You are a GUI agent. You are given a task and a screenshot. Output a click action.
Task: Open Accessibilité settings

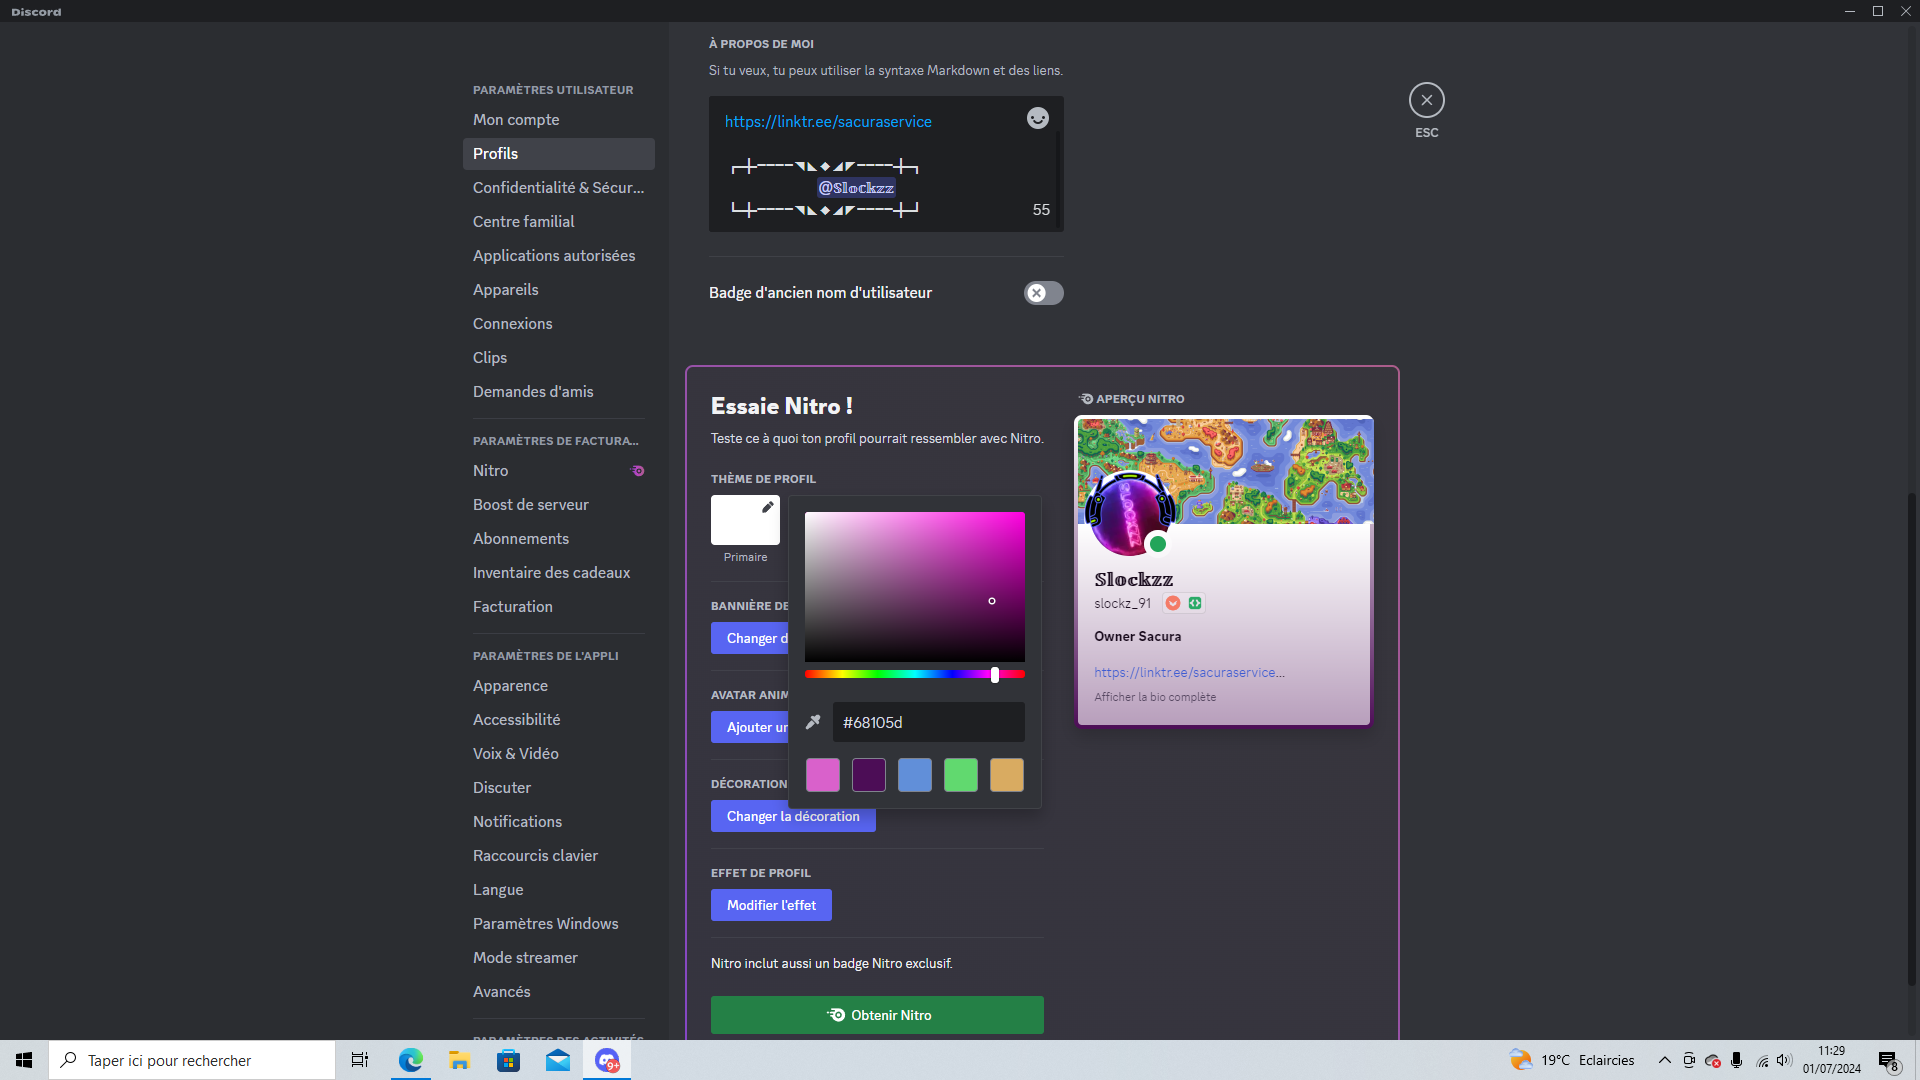(x=558, y=720)
